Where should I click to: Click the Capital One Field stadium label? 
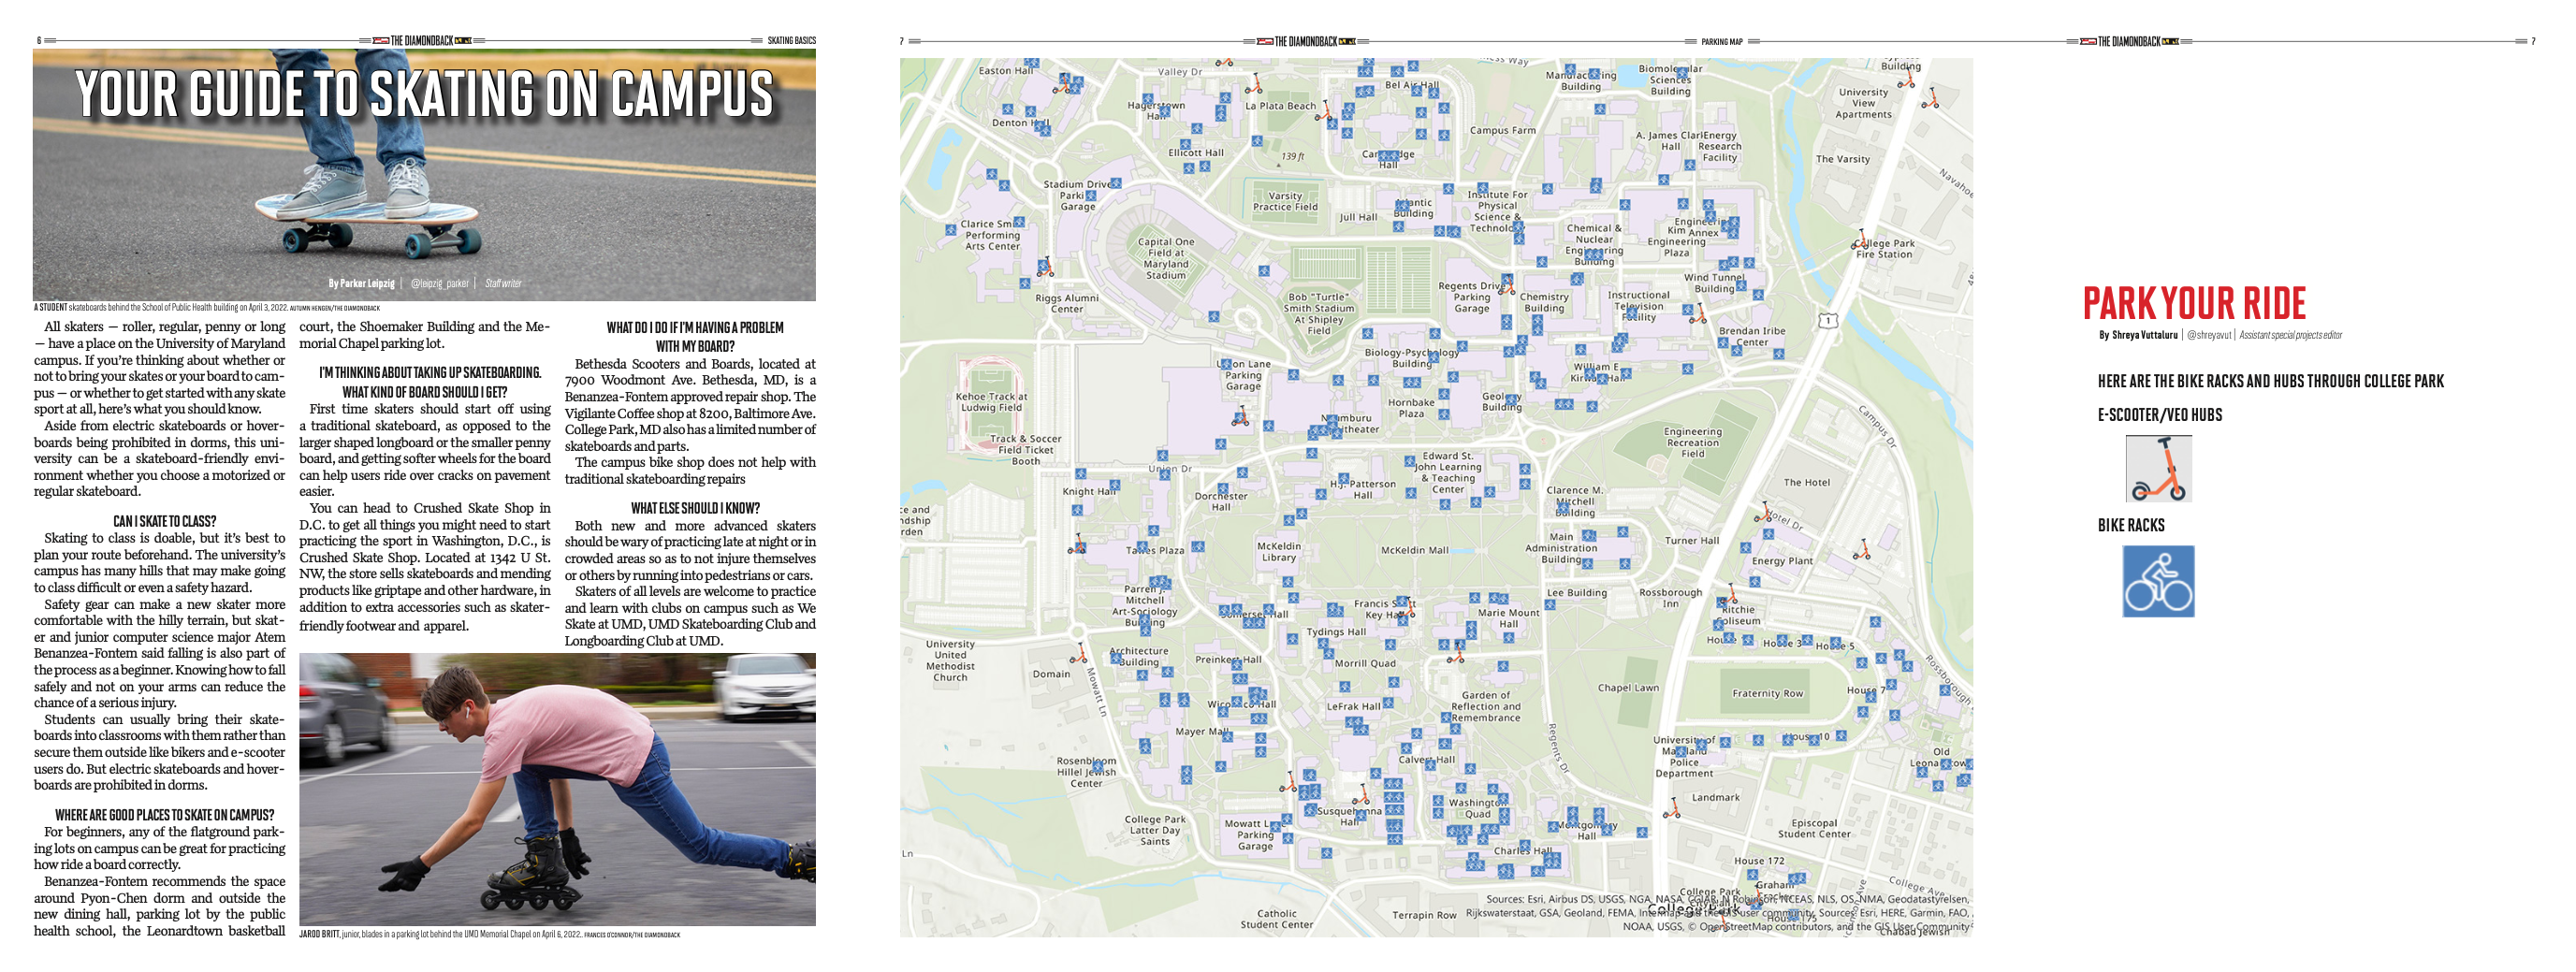click(1165, 258)
